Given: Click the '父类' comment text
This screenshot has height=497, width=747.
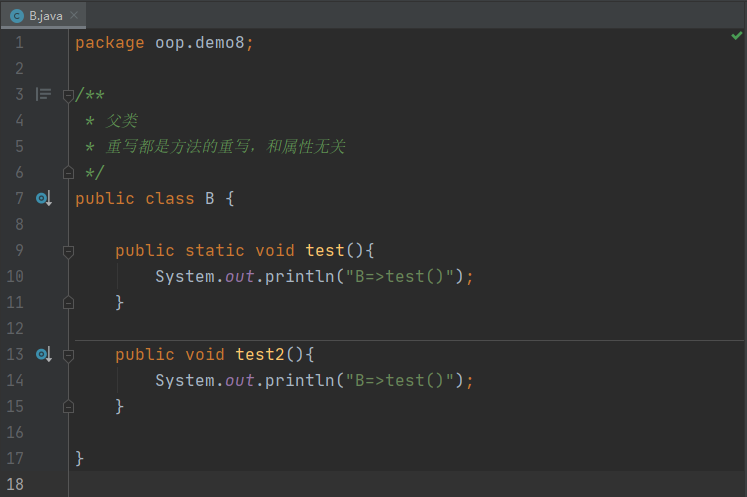Looking at the screenshot, I should [x=121, y=121].
